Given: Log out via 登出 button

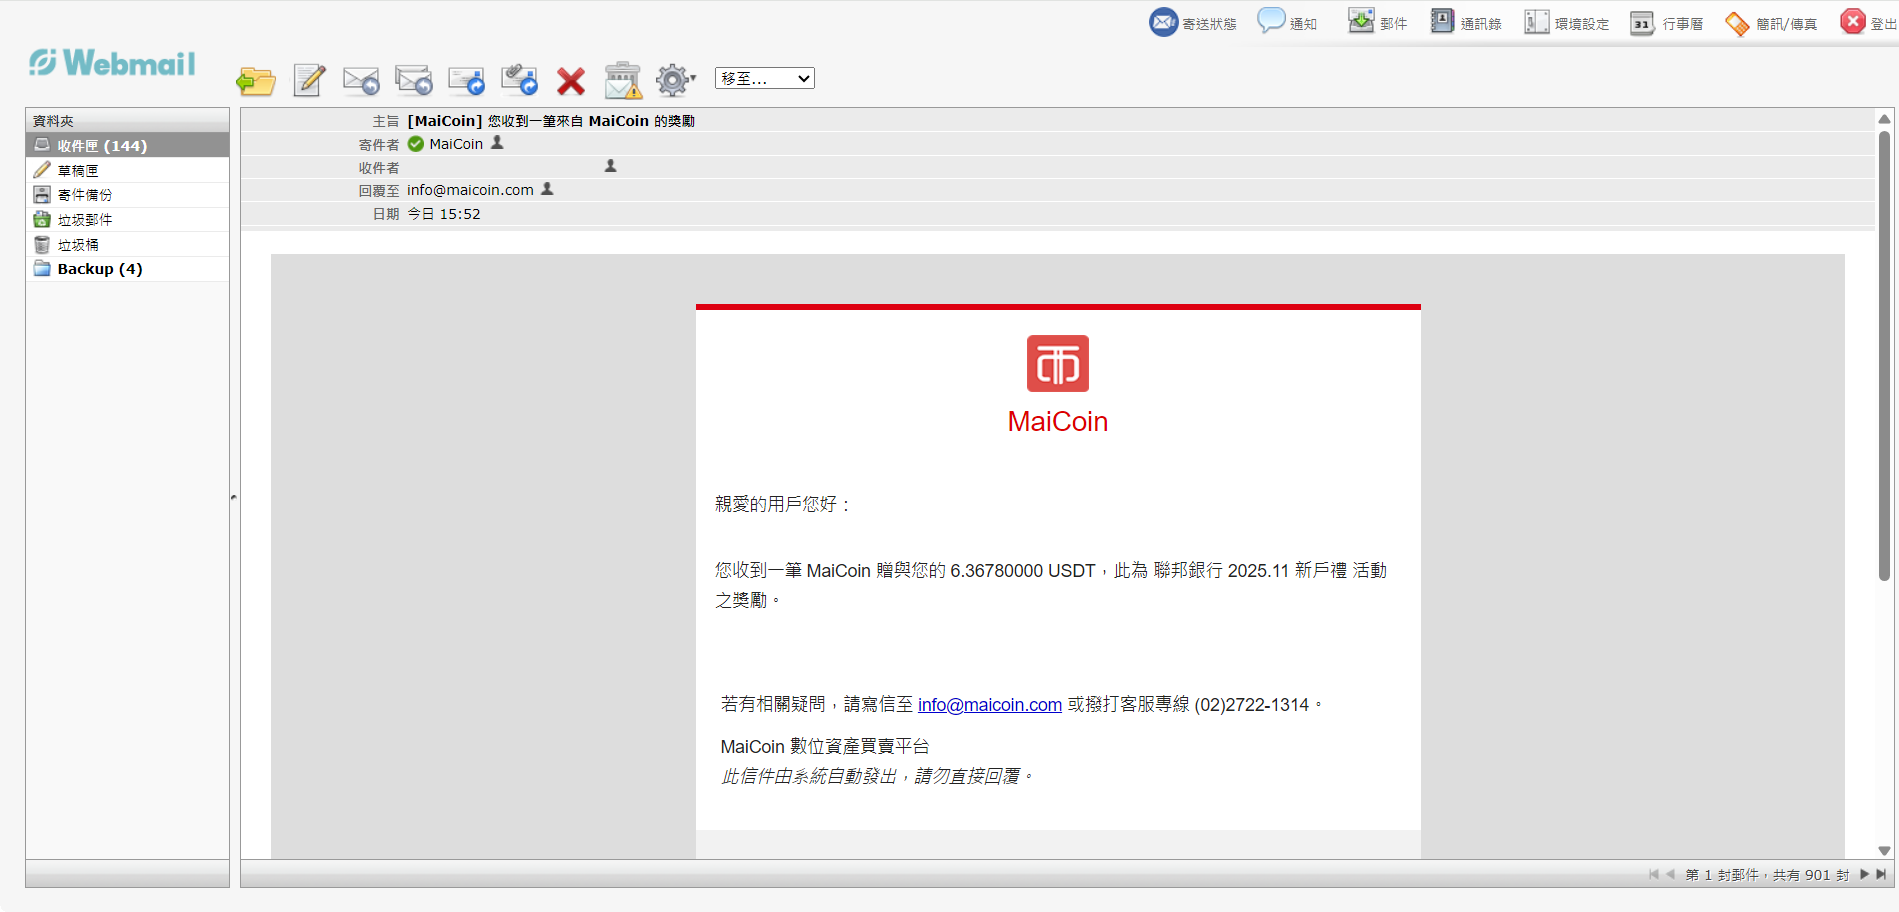Looking at the screenshot, I should click(1868, 22).
